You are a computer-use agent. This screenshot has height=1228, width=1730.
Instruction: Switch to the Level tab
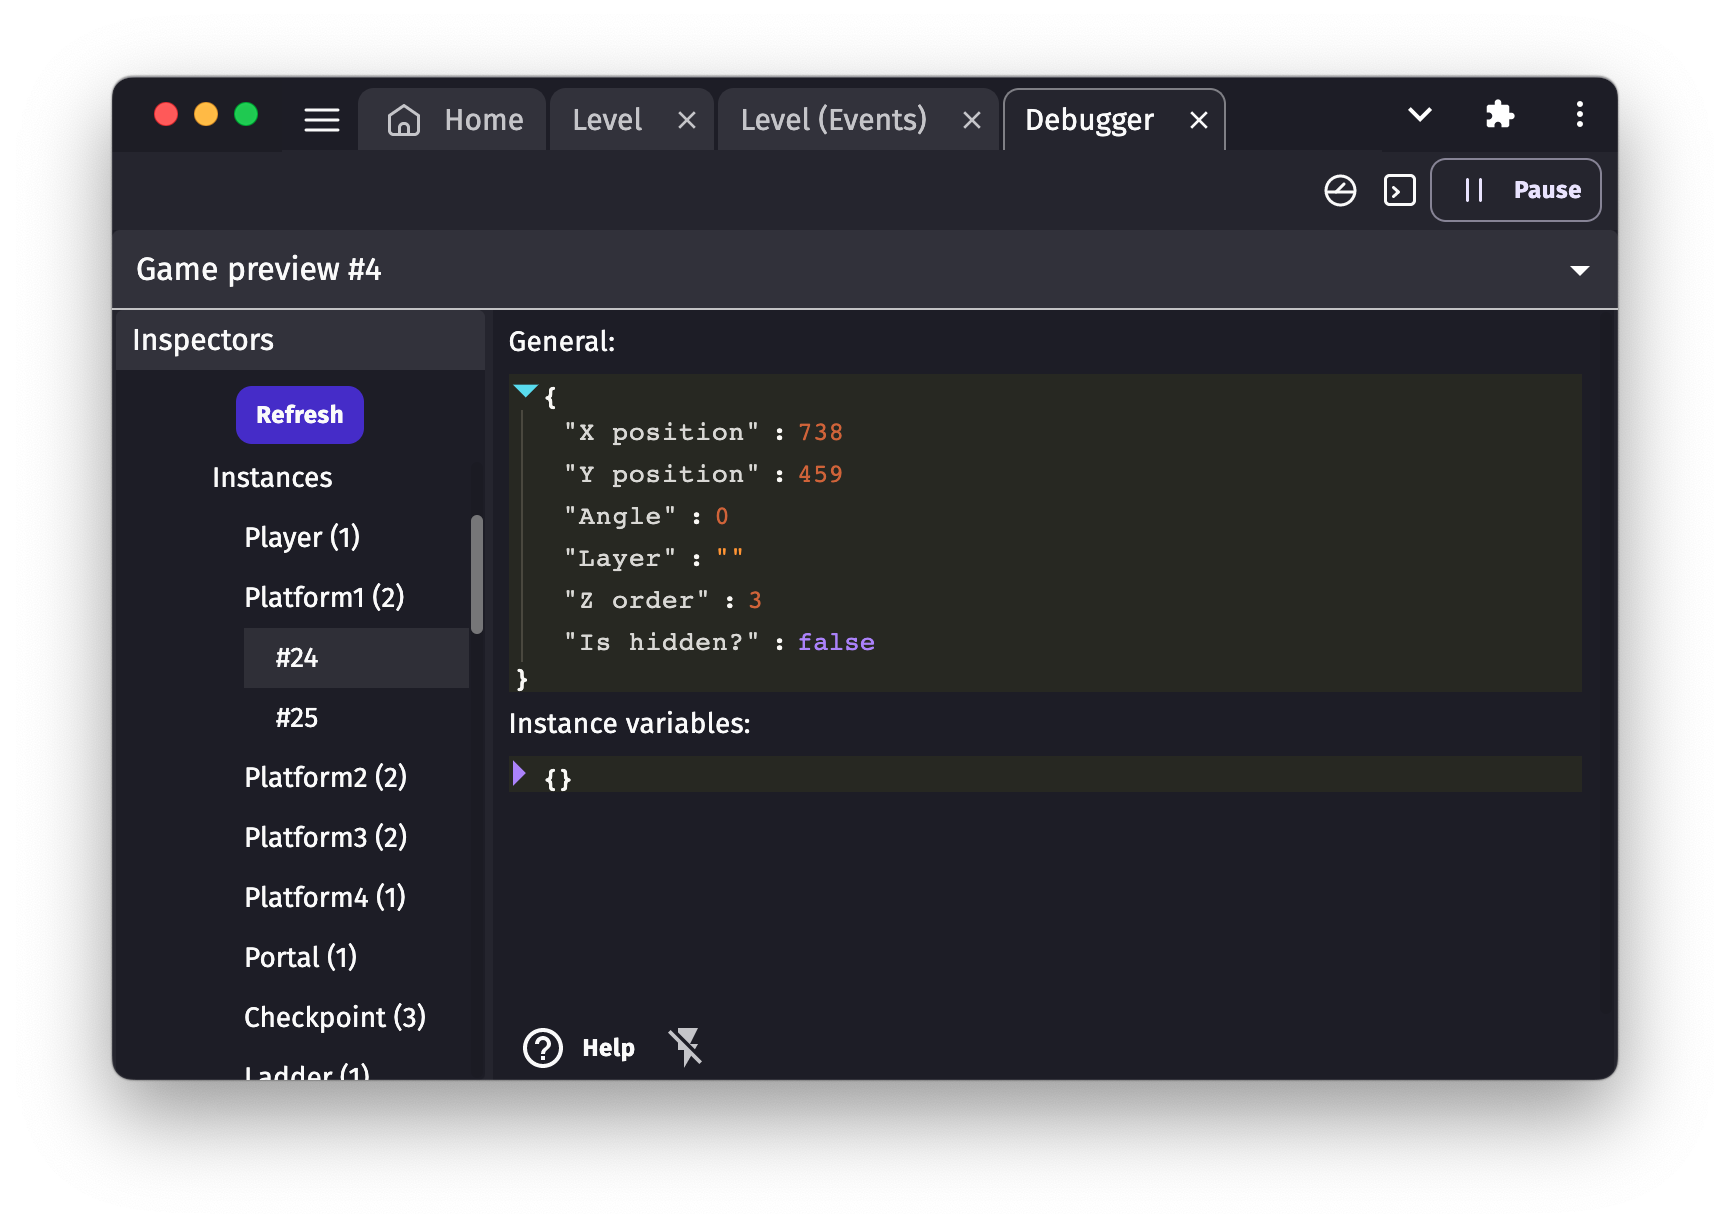(x=607, y=120)
